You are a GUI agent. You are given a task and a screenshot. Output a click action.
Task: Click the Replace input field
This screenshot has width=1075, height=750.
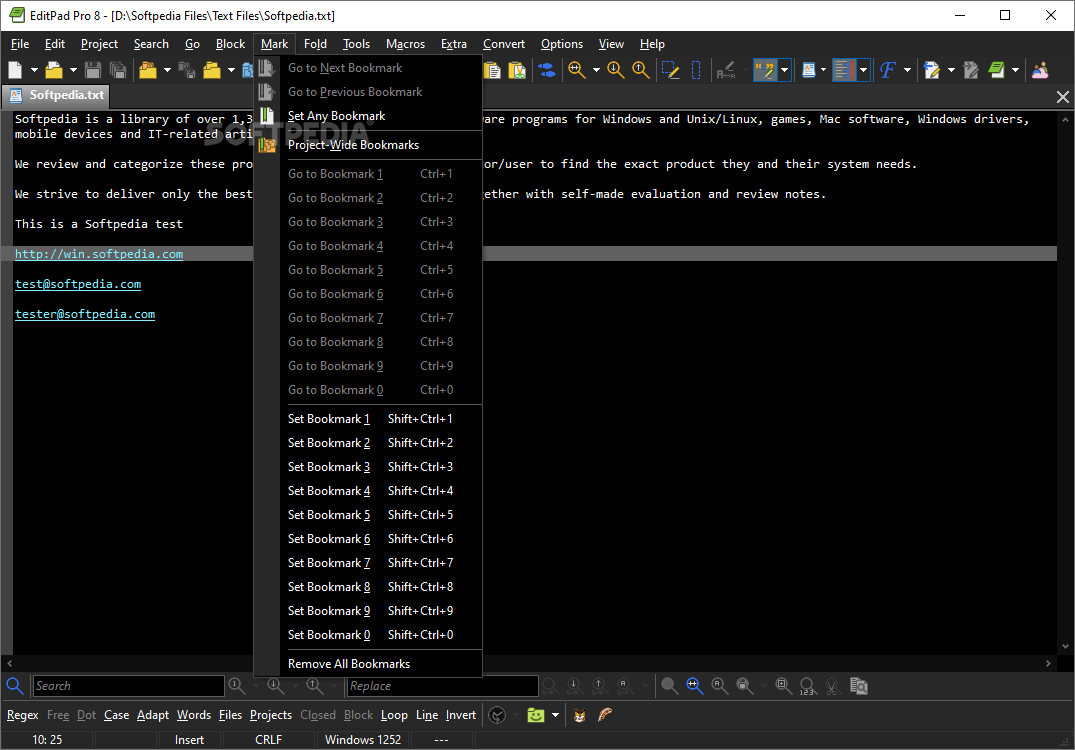point(442,686)
